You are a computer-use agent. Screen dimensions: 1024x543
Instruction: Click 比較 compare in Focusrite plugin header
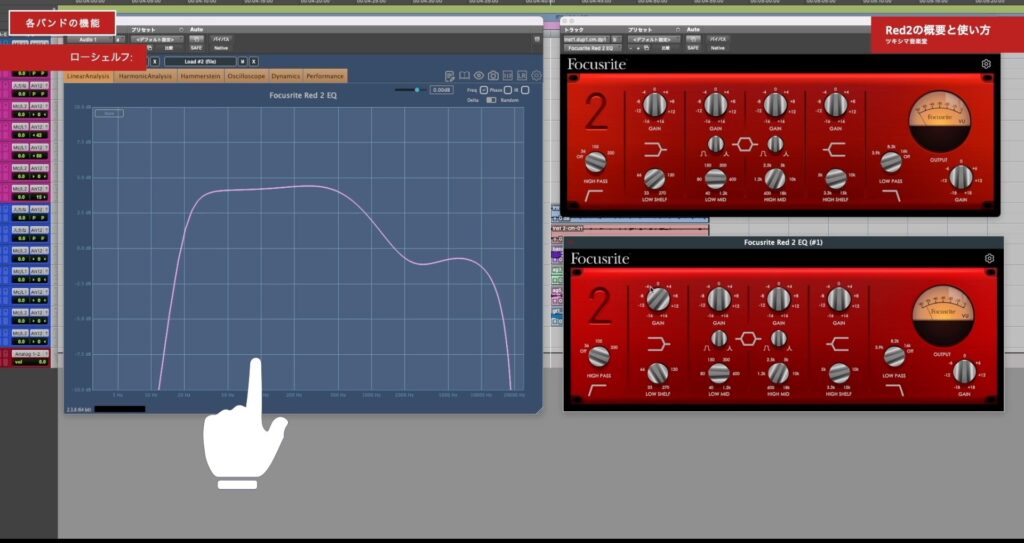pyautogui.click(x=665, y=48)
